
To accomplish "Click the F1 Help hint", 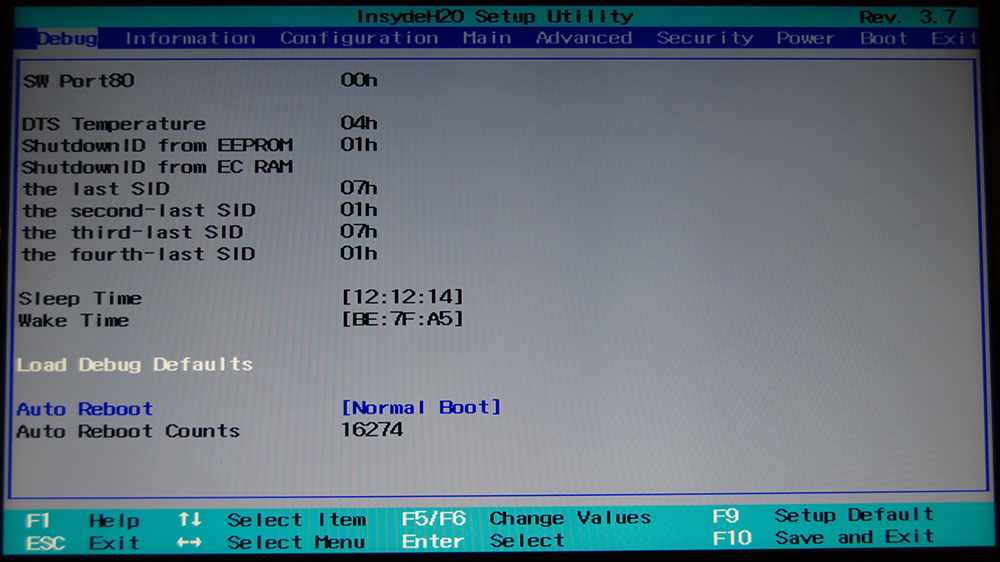I will click(x=82, y=521).
